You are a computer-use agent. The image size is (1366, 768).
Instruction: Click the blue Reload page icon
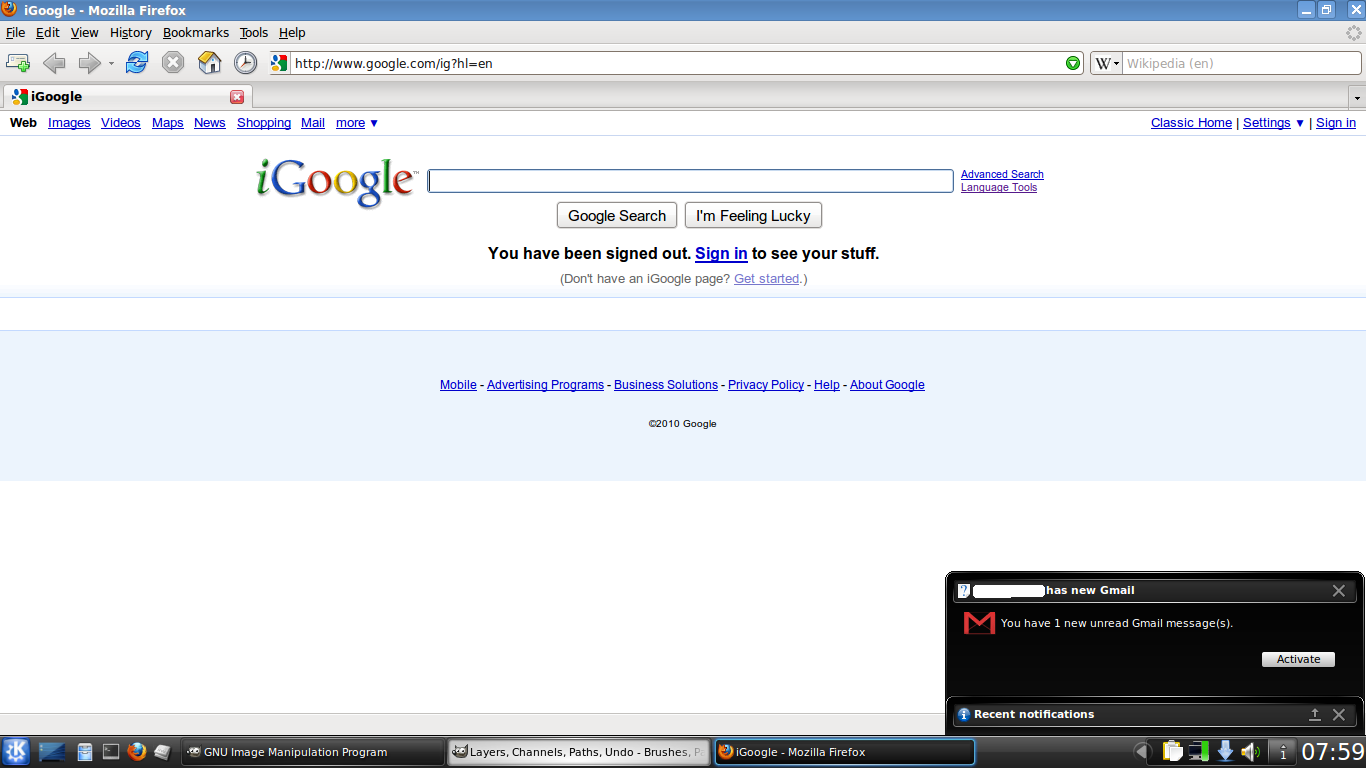pos(137,63)
